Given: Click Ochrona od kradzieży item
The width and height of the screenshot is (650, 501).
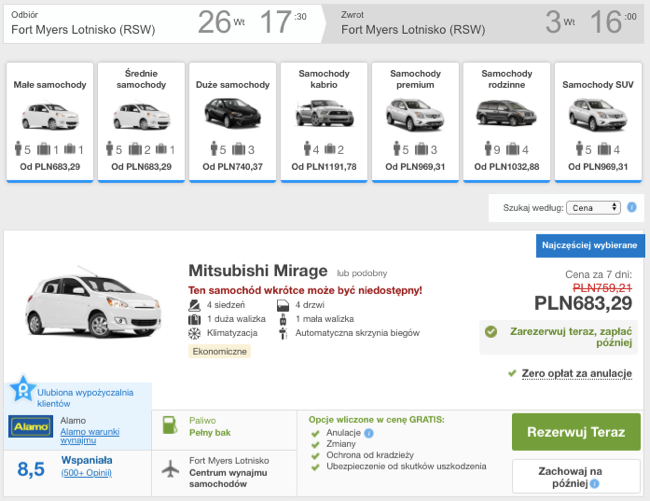Looking at the screenshot, I should tap(370, 455).
